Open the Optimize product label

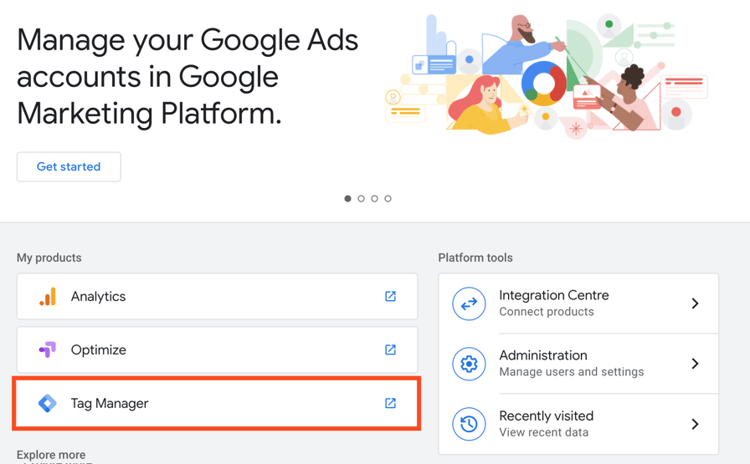coord(99,350)
